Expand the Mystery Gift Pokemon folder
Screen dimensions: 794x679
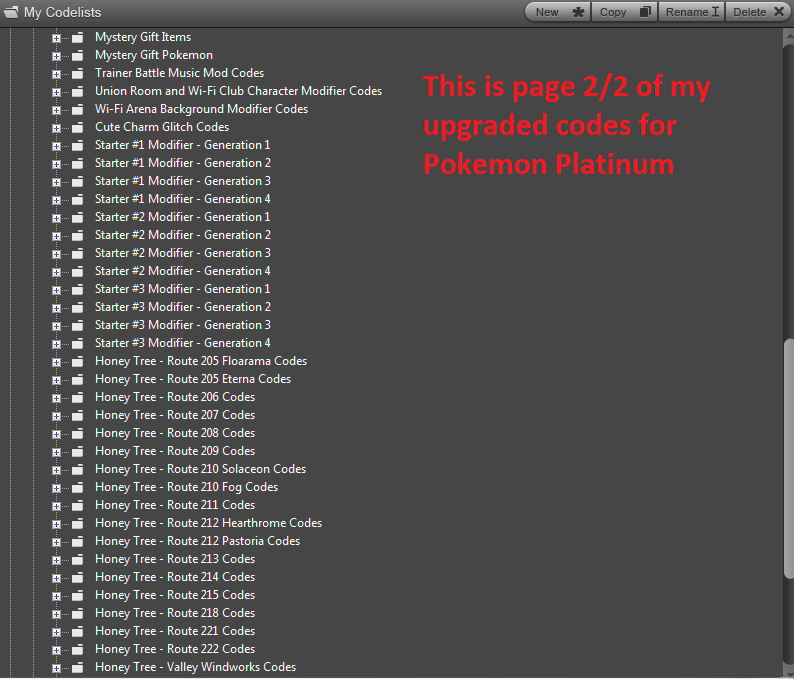(x=56, y=56)
